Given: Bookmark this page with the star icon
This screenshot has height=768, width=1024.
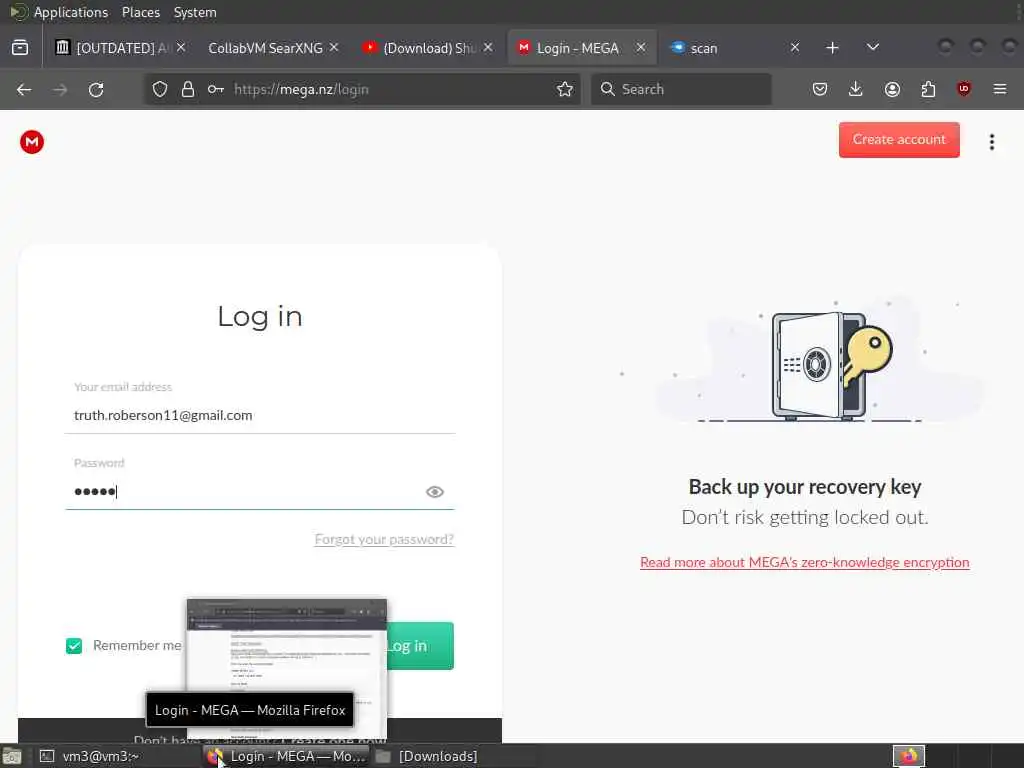Looking at the screenshot, I should click(x=565, y=89).
